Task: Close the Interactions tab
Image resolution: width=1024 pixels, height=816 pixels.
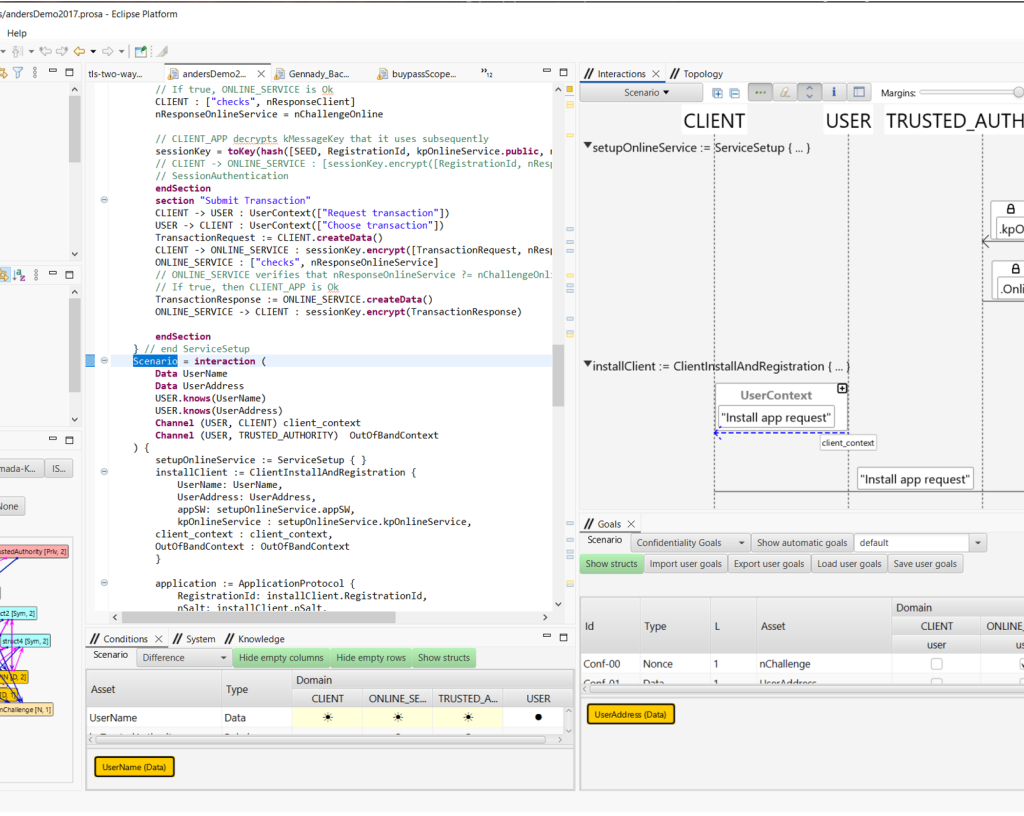Action: tap(656, 74)
